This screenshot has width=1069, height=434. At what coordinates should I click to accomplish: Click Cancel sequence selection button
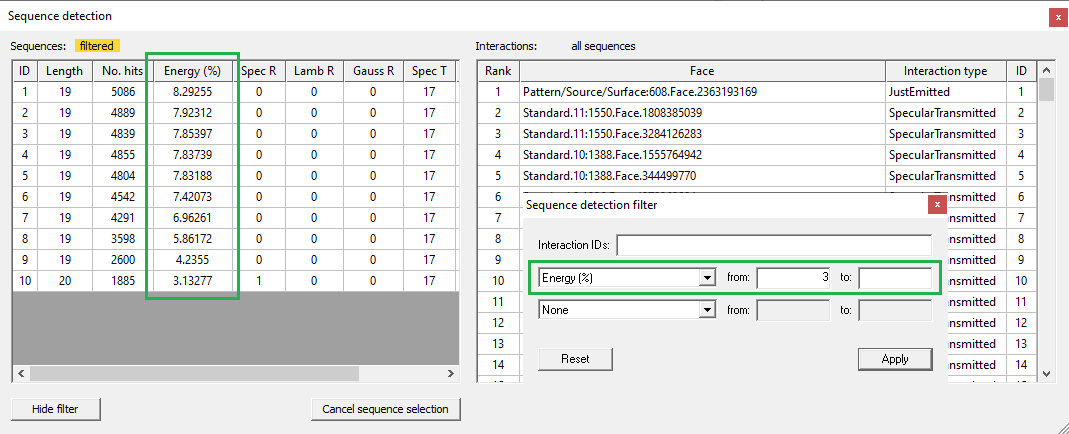point(386,409)
